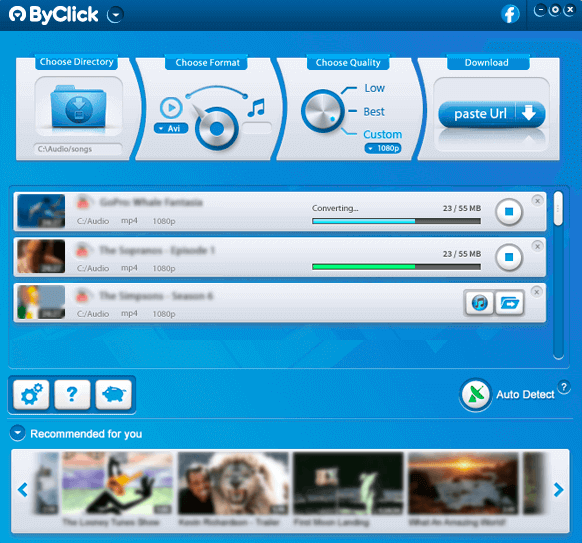The height and width of the screenshot is (543, 582).
Task: Click The Sopranos video thumbnail
Action: (41, 256)
